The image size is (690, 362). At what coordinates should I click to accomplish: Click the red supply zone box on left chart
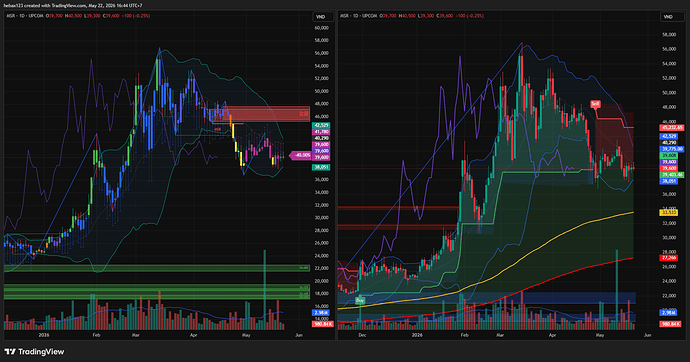click(260, 114)
